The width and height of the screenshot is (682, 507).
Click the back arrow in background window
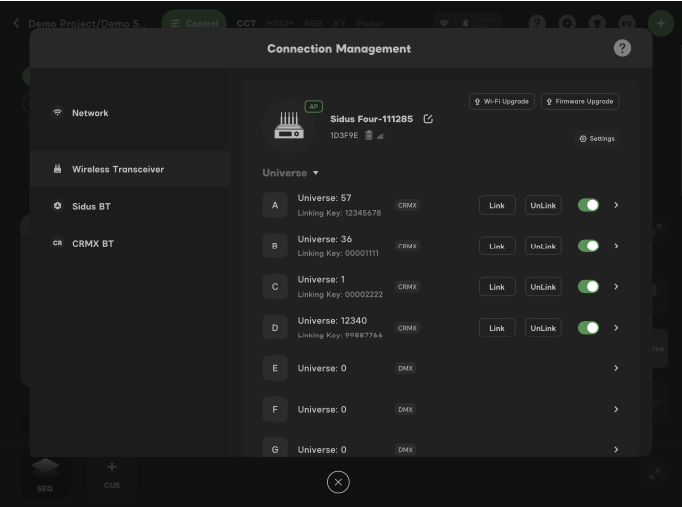point(17,23)
